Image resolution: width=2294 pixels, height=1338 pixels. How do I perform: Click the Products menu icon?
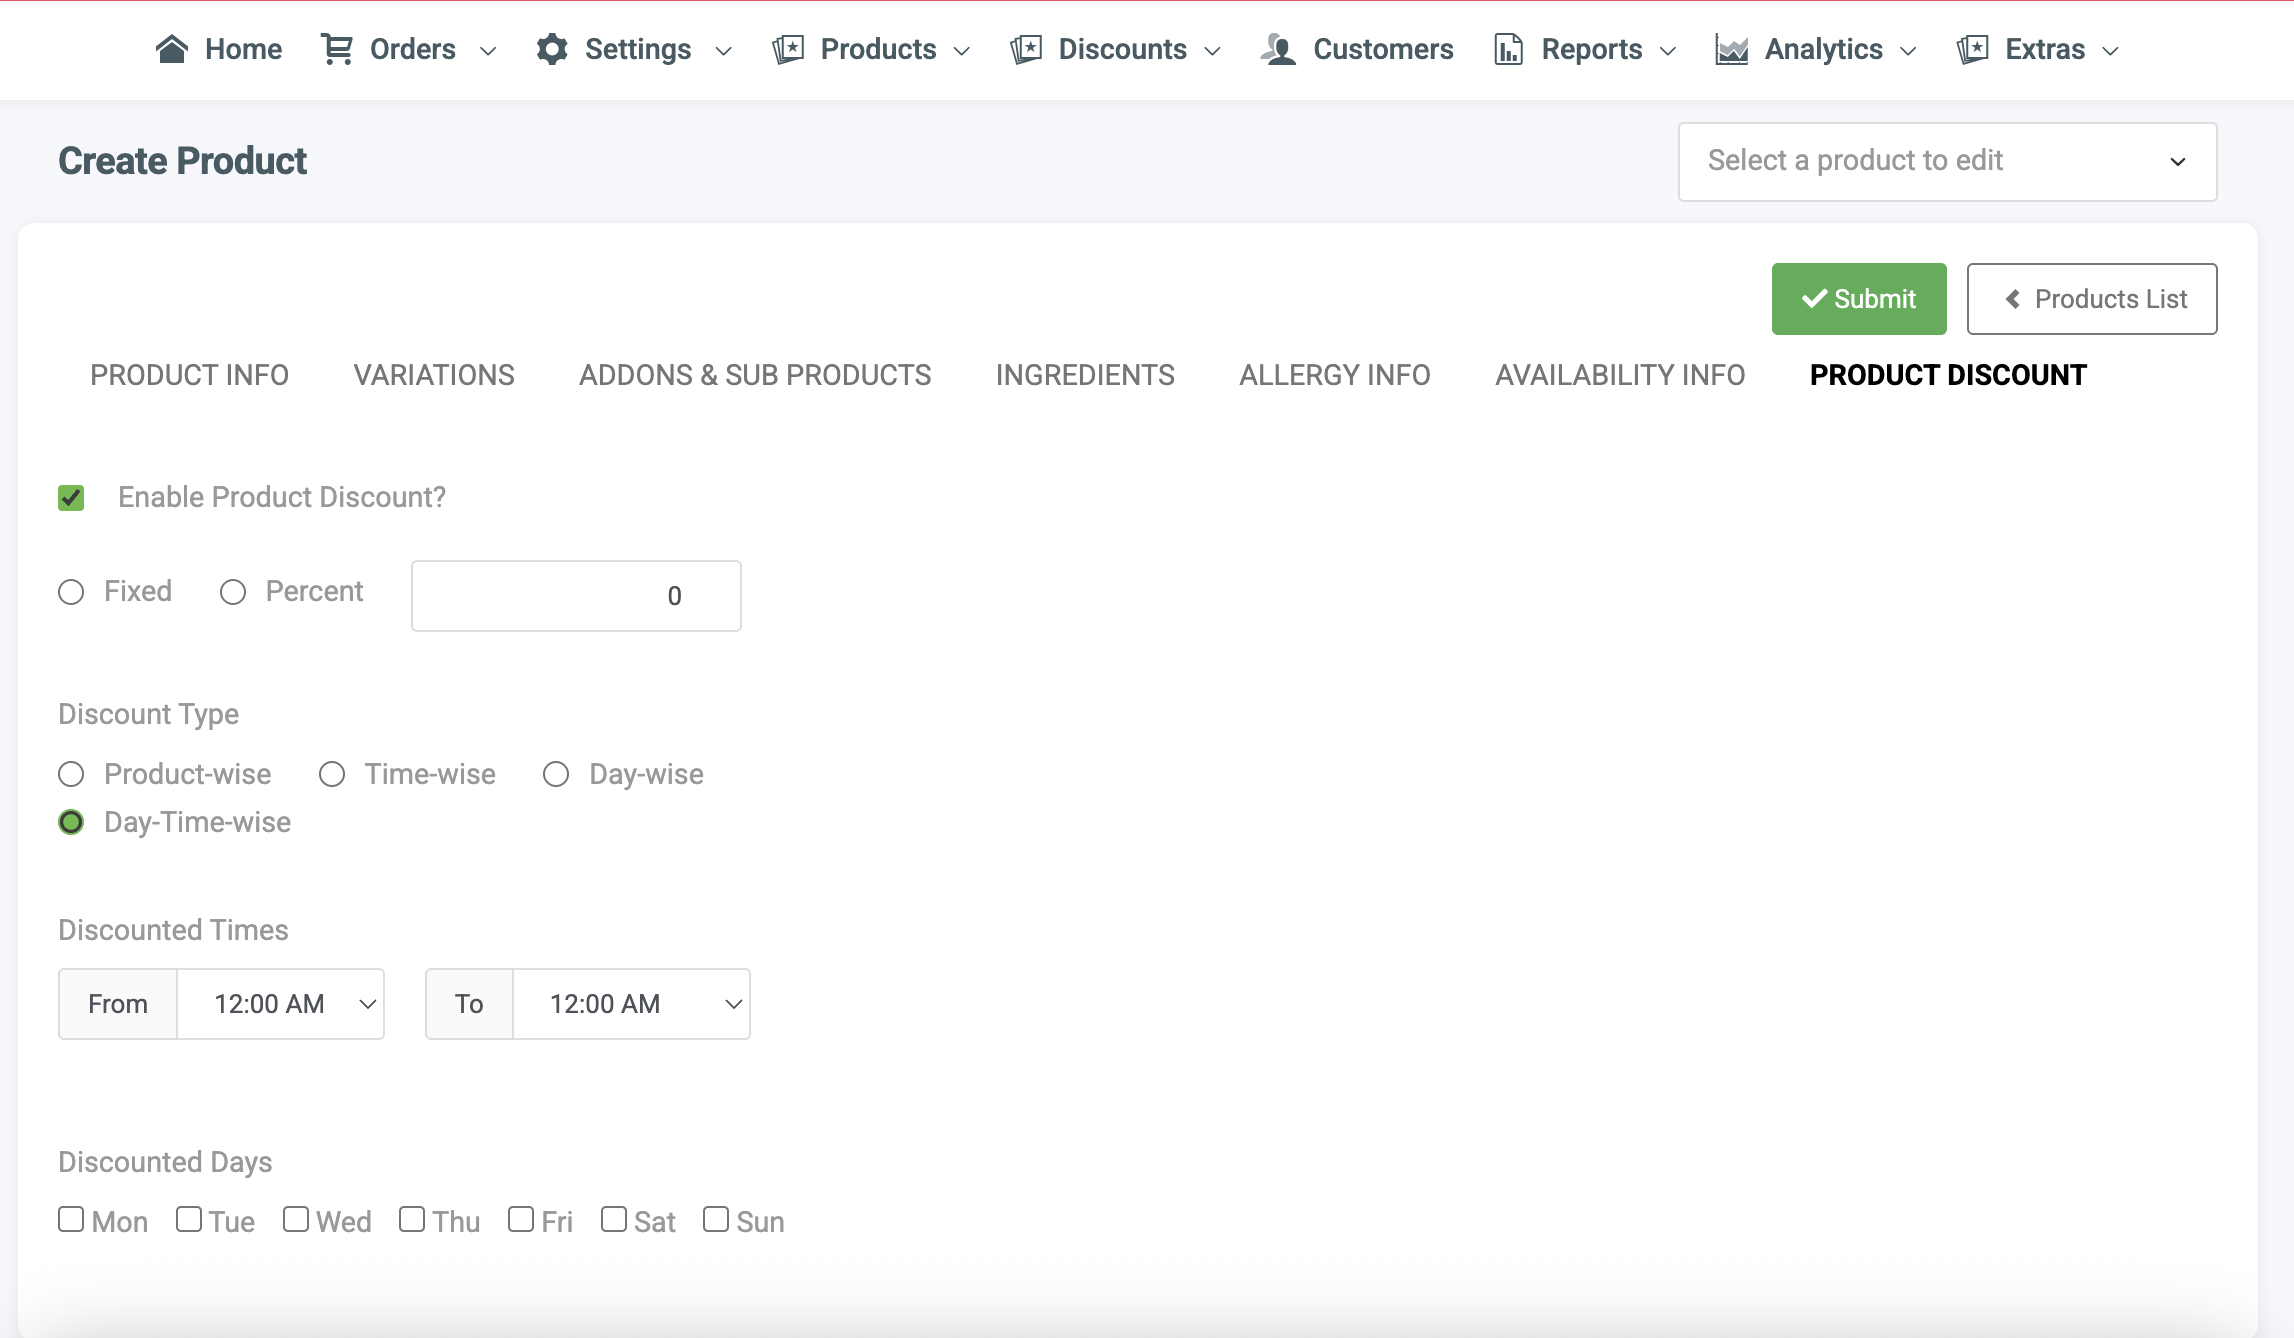point(788,49)
